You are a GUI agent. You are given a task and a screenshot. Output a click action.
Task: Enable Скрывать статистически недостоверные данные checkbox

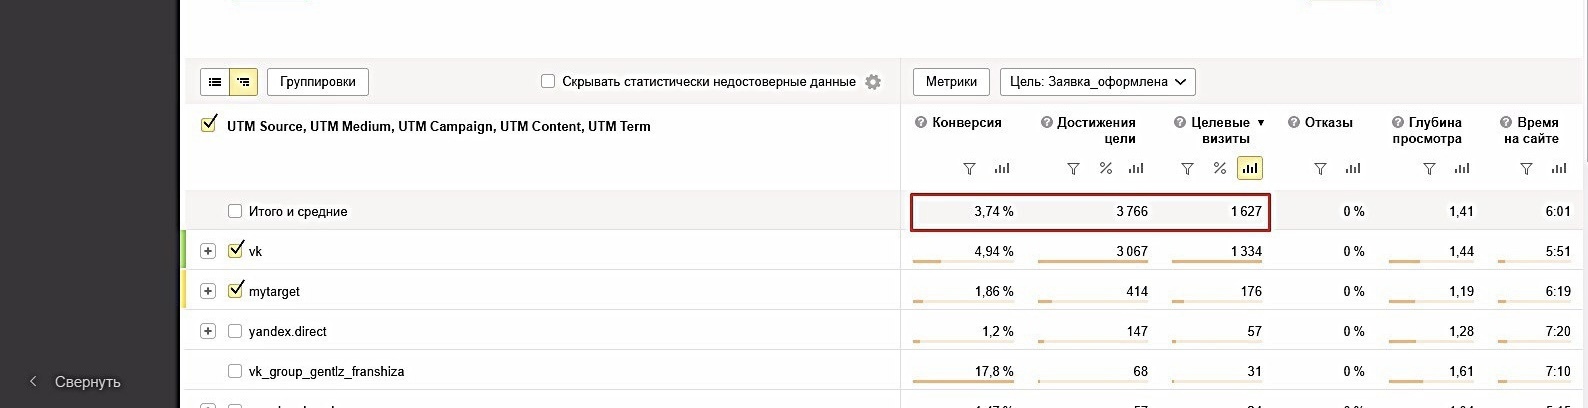click(548, 82)
